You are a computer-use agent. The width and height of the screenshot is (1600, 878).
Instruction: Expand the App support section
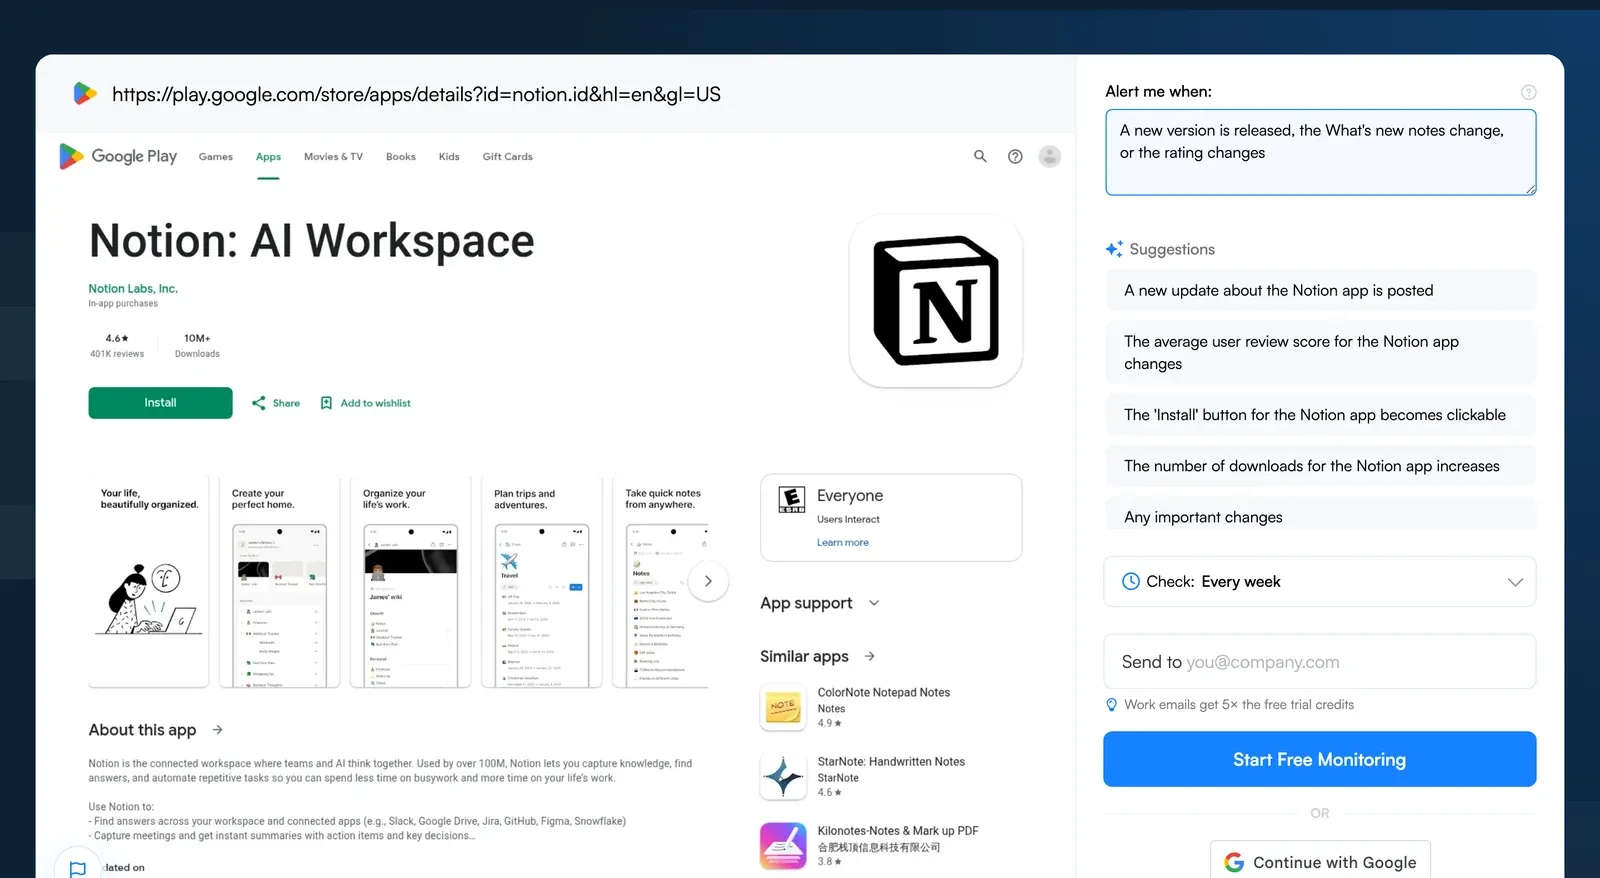tap(820, 603)
